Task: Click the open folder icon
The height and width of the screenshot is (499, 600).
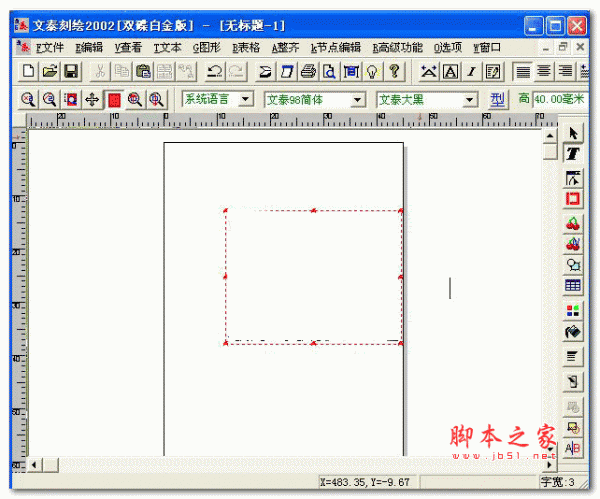Action: [50, 72]
